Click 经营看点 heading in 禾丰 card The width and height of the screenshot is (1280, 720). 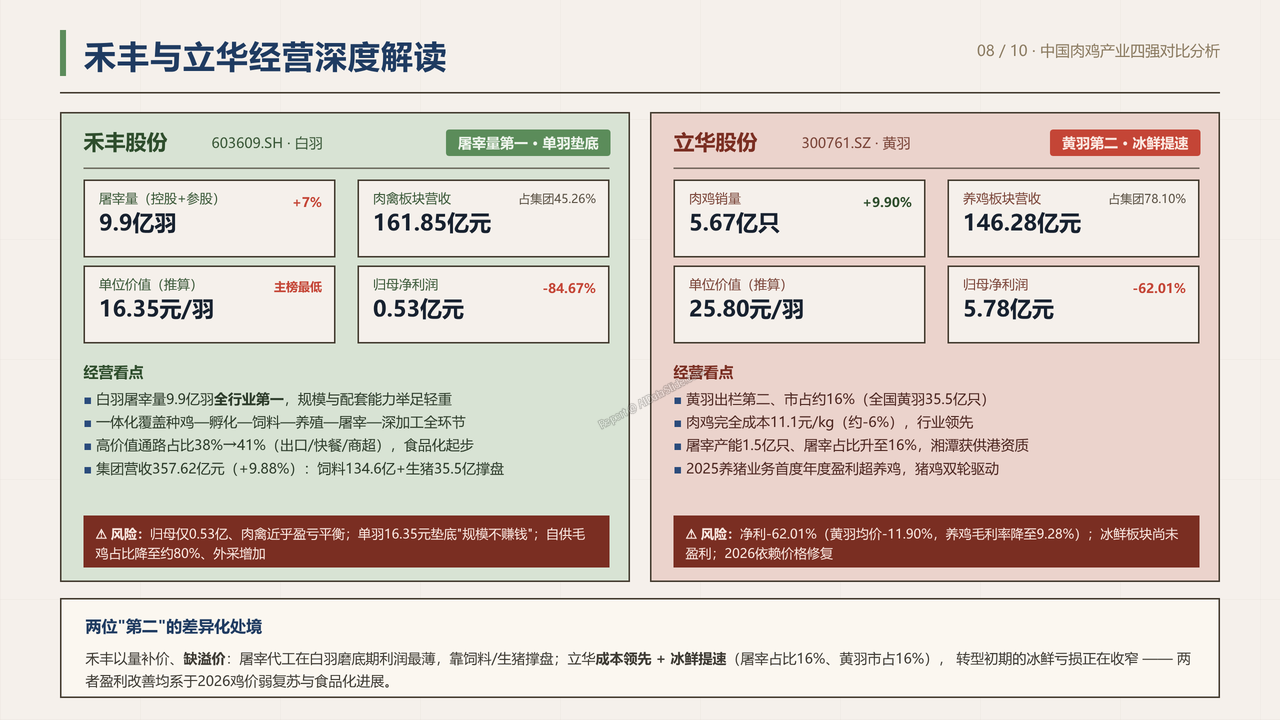click(x=113, y=372)
